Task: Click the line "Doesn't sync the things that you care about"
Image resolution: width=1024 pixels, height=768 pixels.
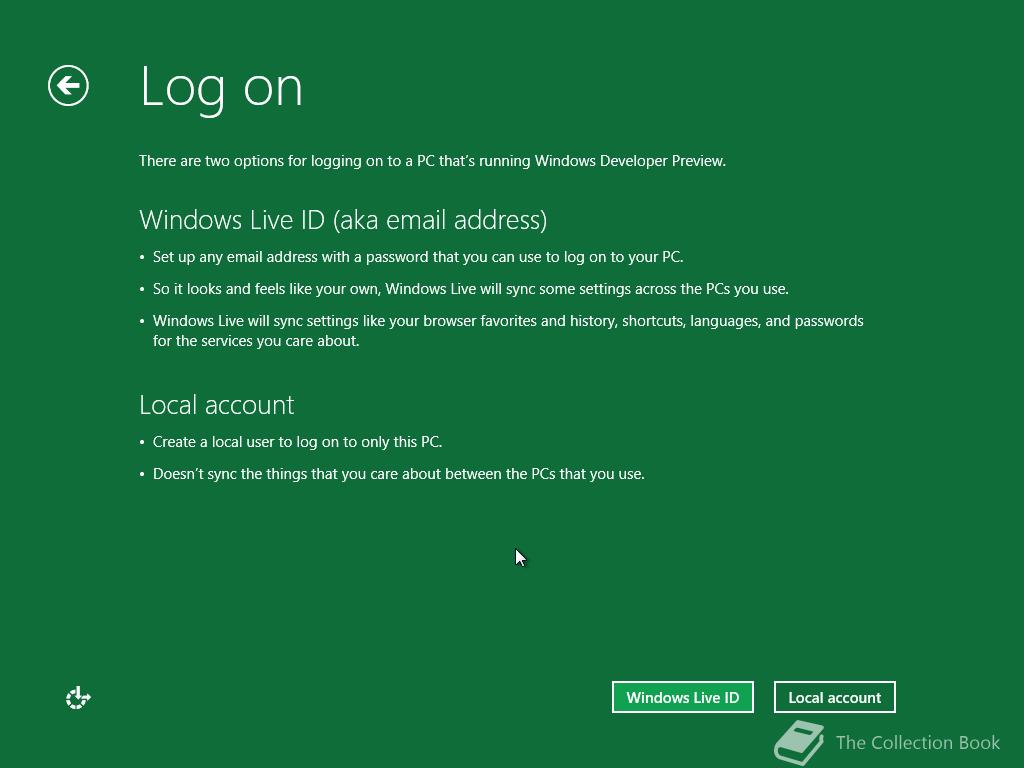Action: click(398, 474)
